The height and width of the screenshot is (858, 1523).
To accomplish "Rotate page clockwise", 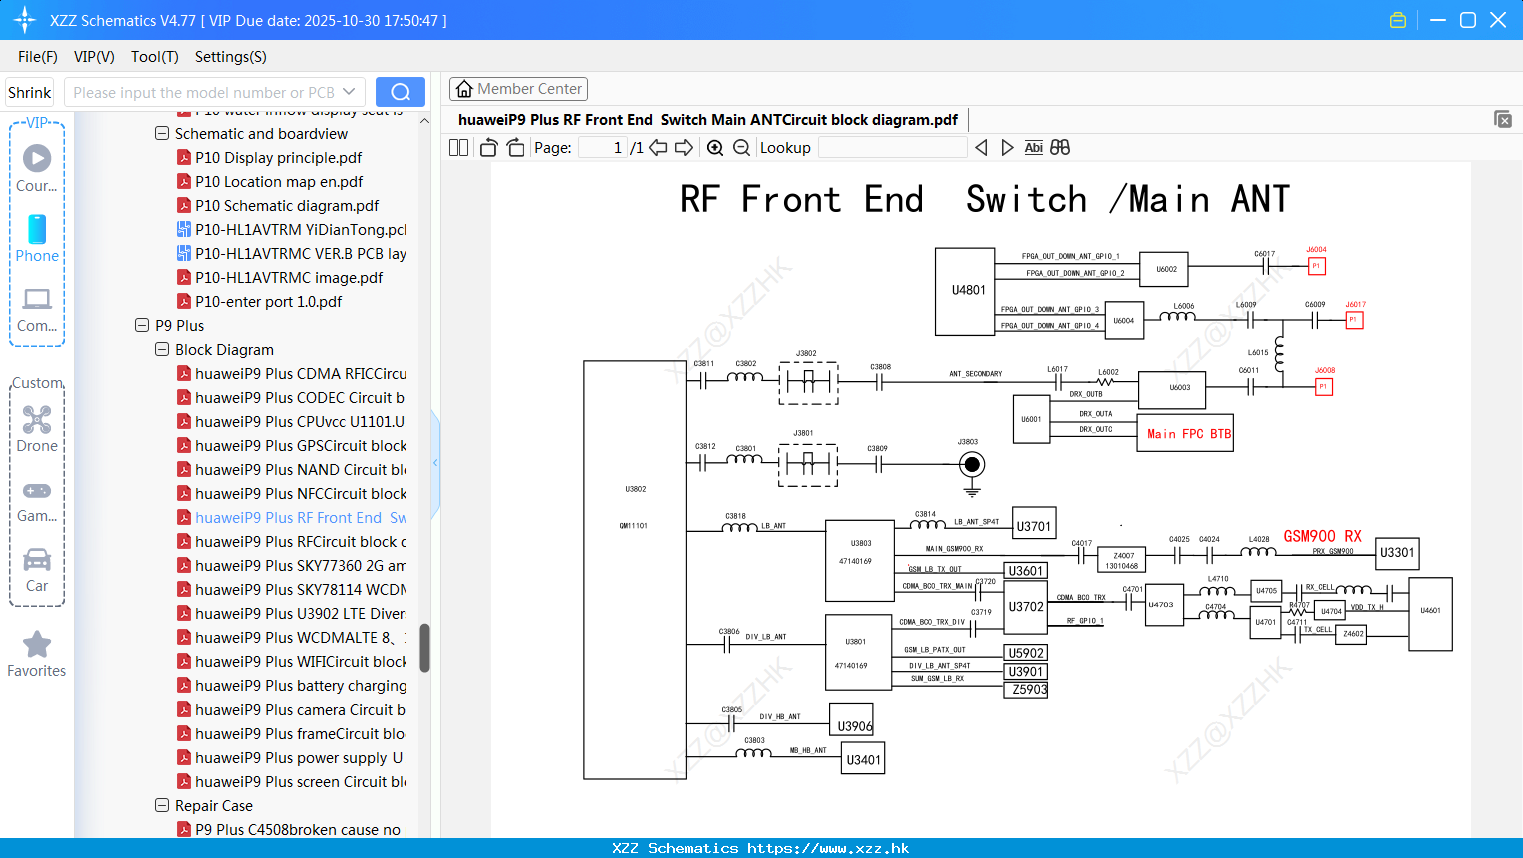I will click(515, 147).
